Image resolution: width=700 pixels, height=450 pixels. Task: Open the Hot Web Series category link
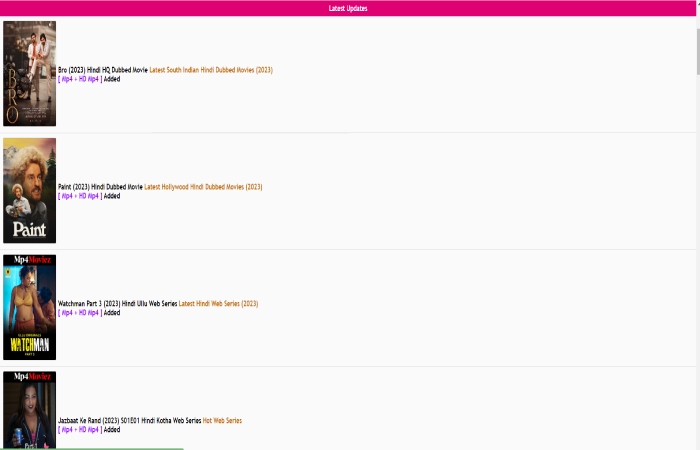(222, 421)
